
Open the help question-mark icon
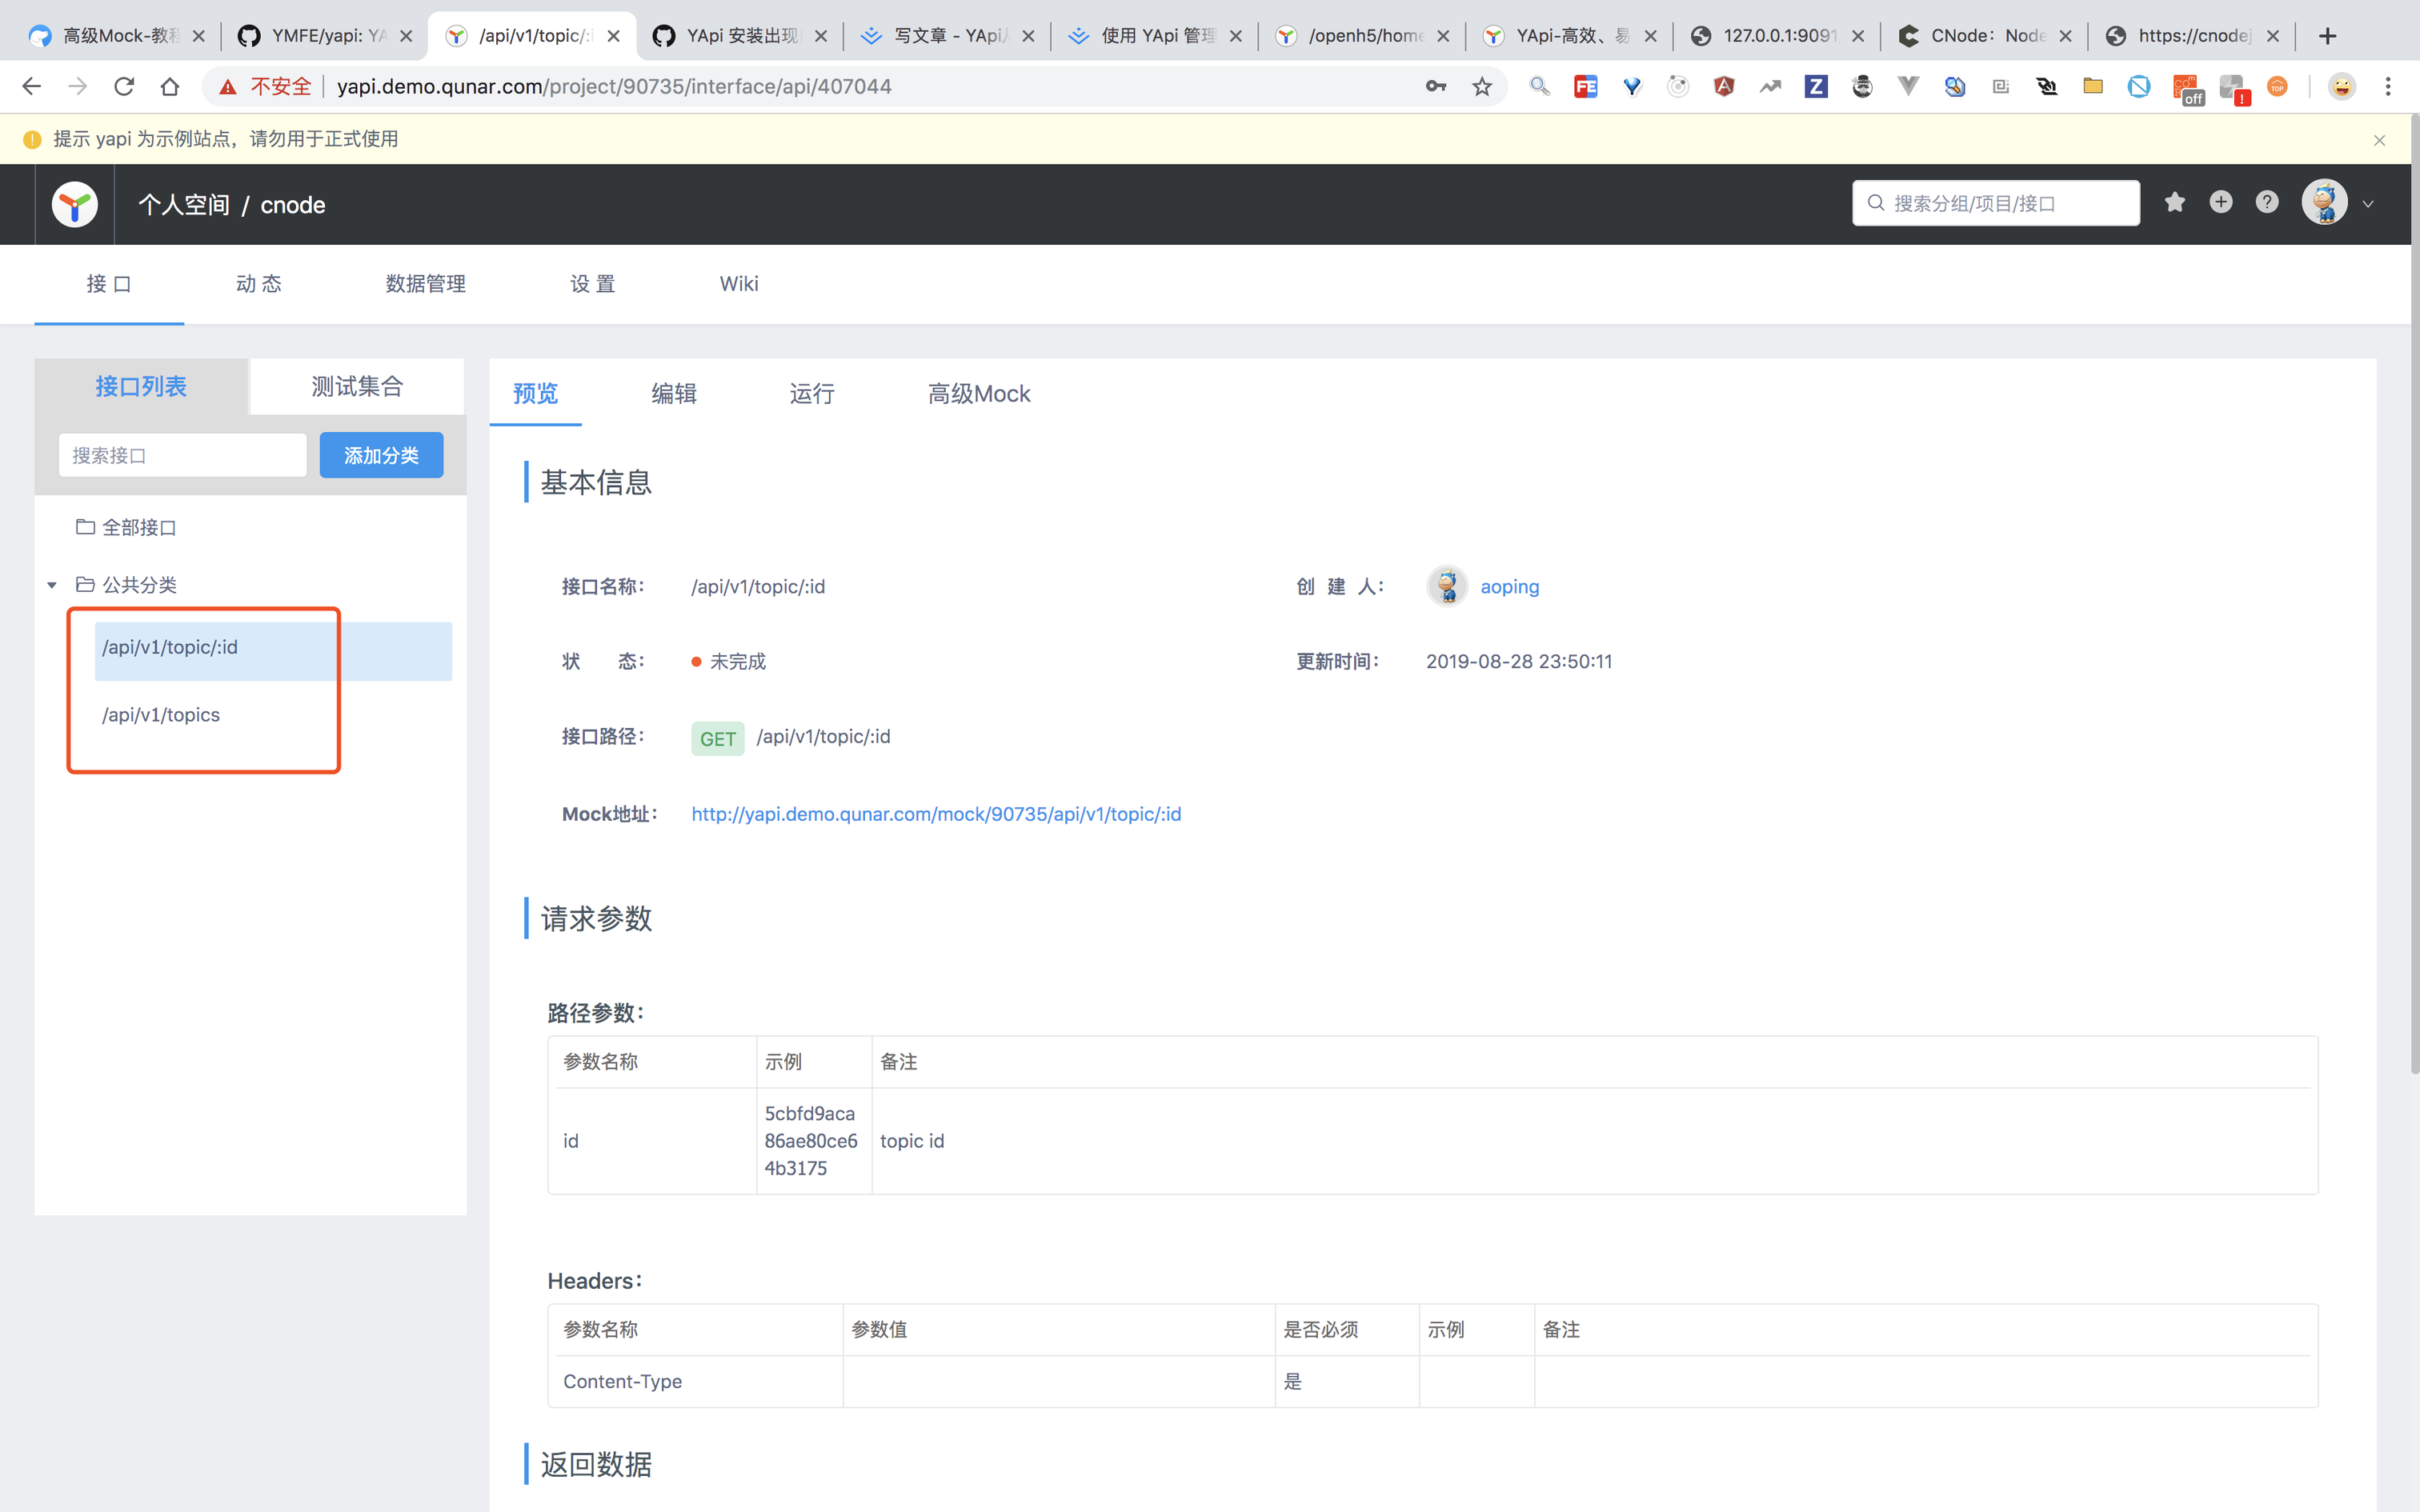[2267, 203]
